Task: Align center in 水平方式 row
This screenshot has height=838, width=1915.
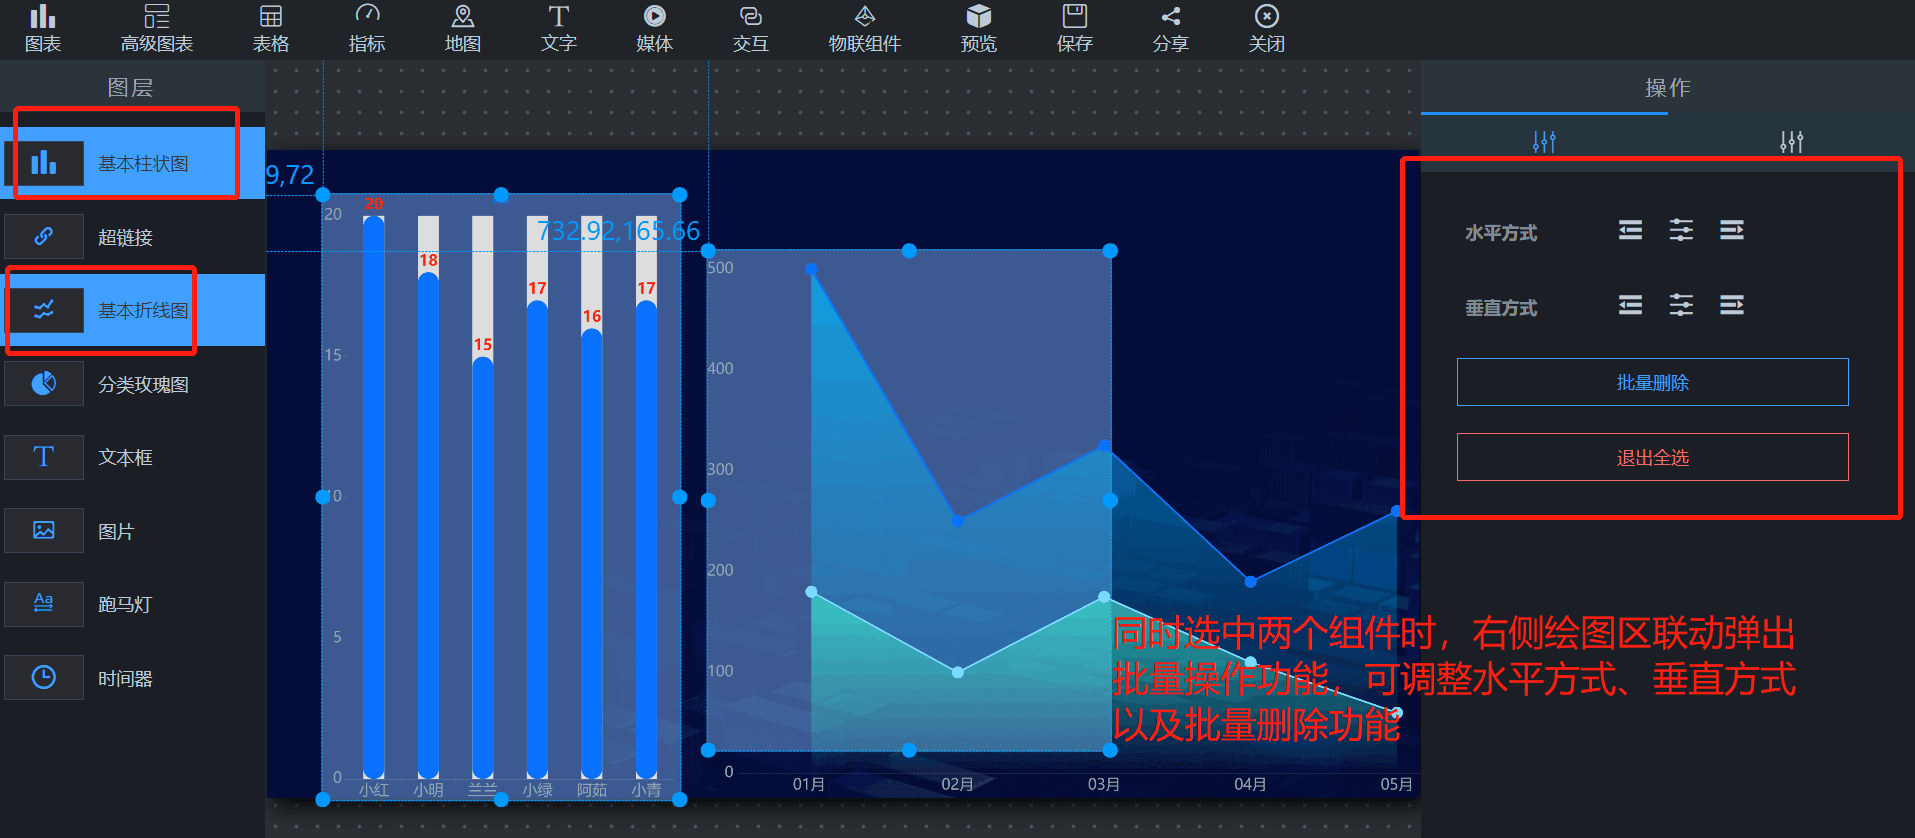Action: pyautogui.click(x=1681, y=231)
